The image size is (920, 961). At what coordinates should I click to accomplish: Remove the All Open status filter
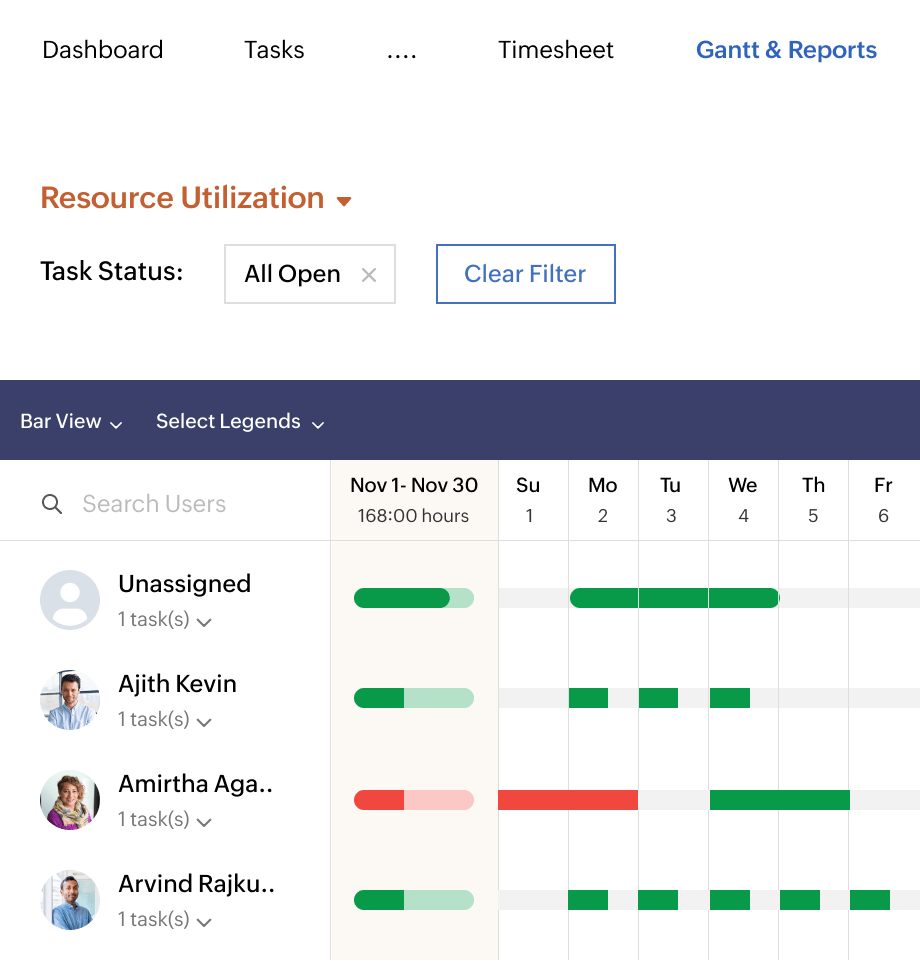pos(369,274)
